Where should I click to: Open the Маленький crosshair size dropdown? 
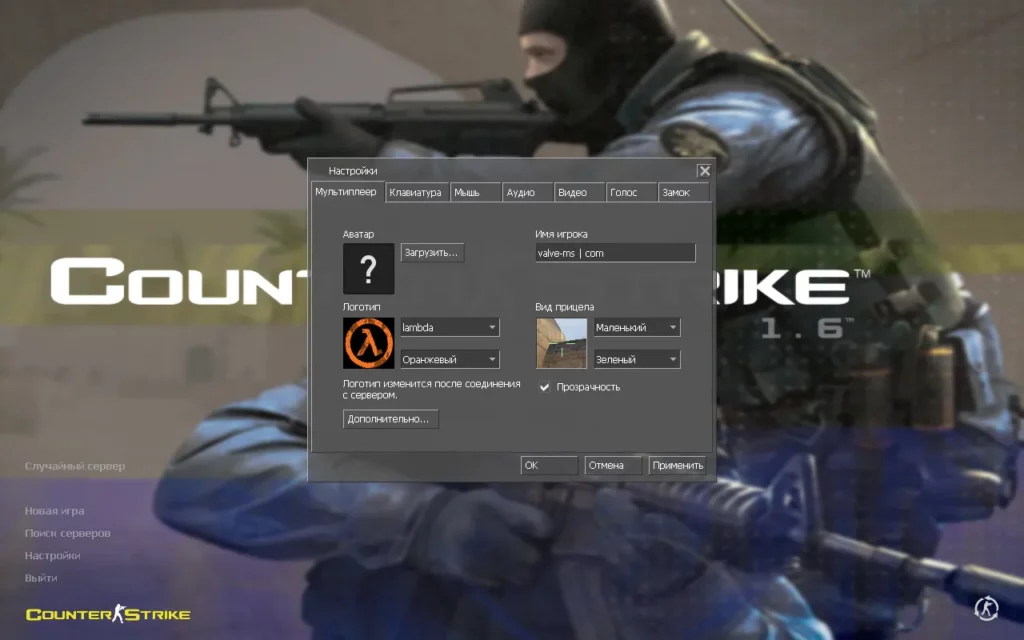636,327
